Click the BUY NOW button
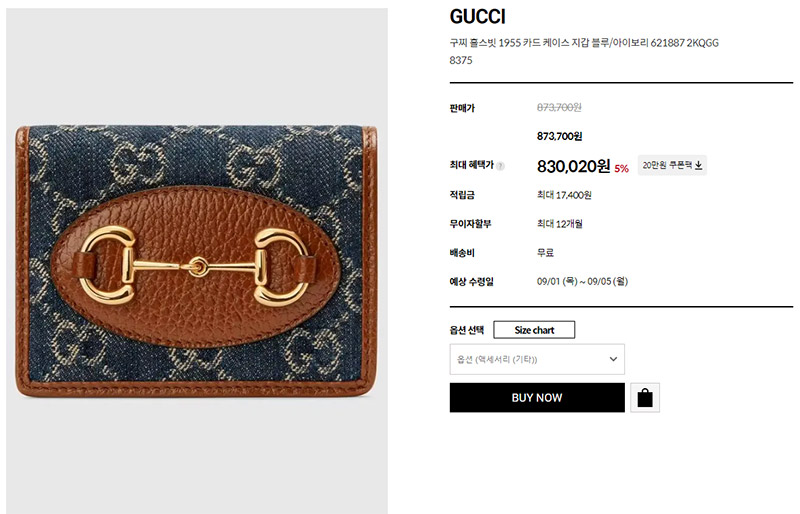This screenshot has height=514, width=800. coord(537,398)
